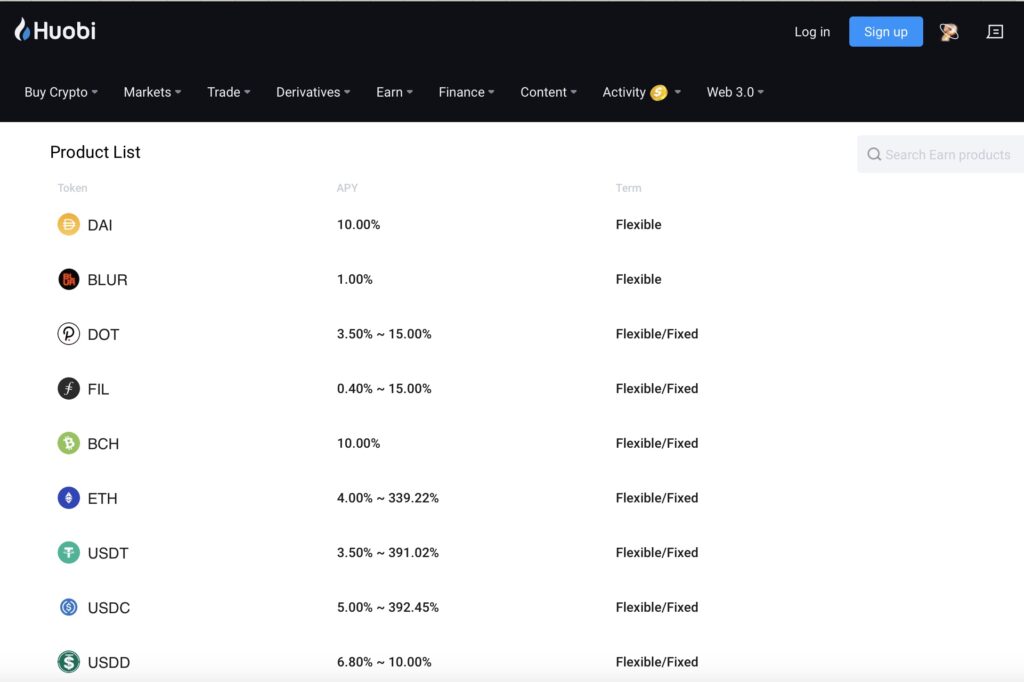Click the 10.00% APY in DAI row

pos(359,224)
